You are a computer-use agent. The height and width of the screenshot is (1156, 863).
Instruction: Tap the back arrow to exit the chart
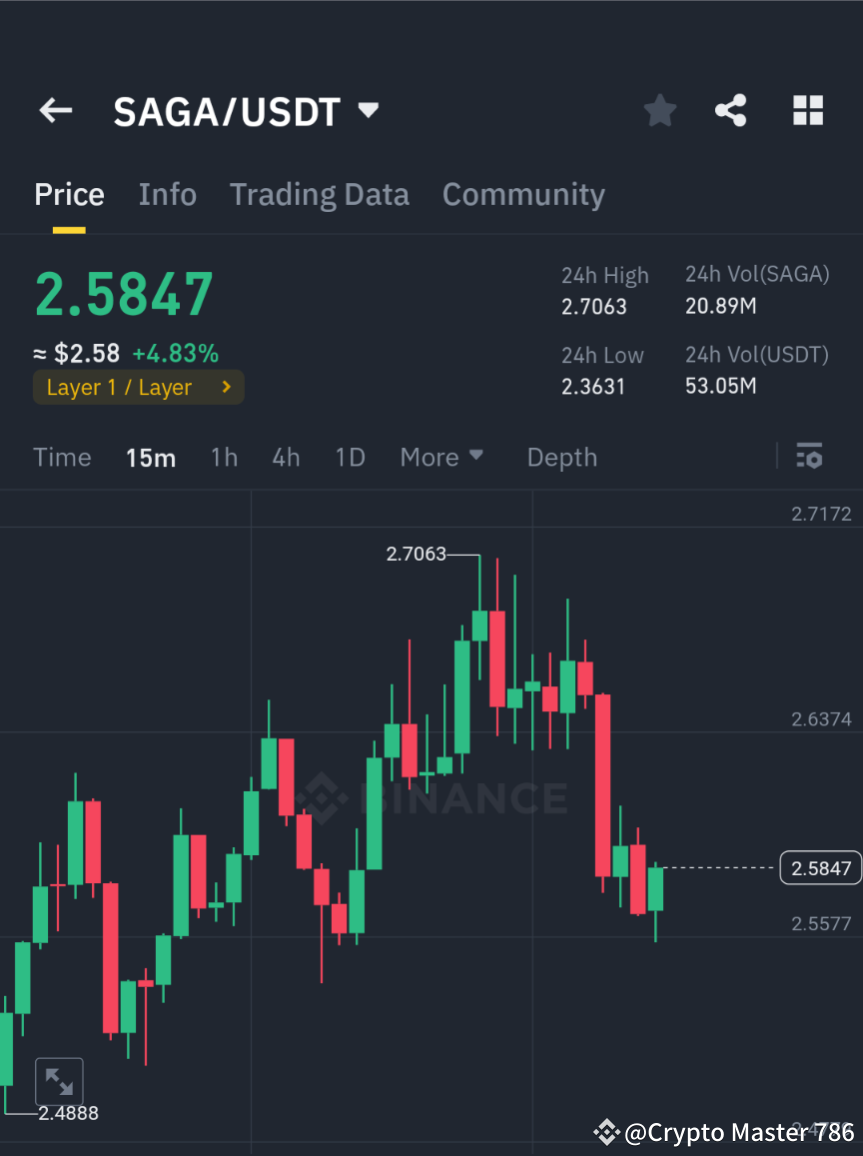pos(55,110)
